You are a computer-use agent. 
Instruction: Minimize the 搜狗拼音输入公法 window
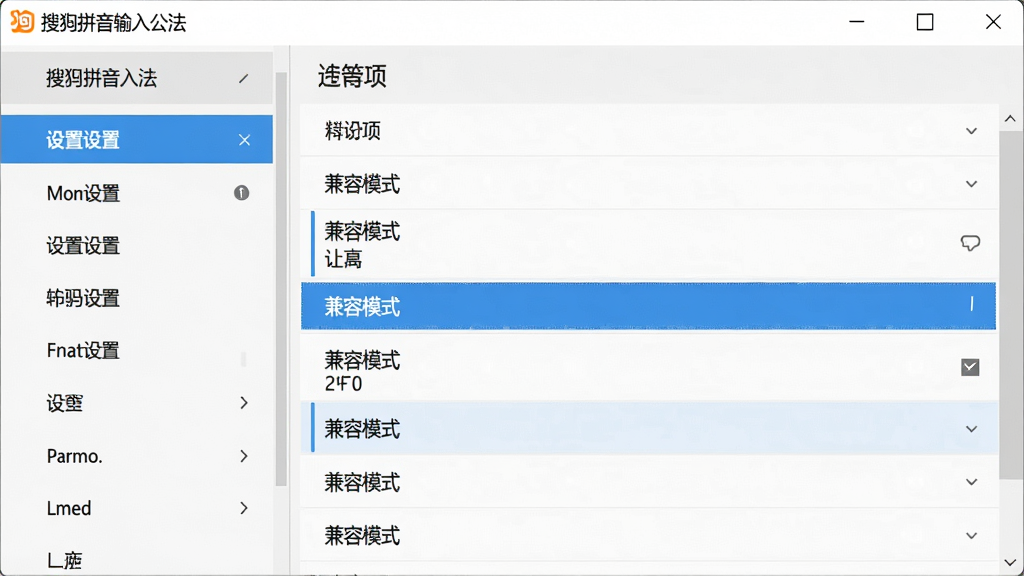click(x=857, y=22)
